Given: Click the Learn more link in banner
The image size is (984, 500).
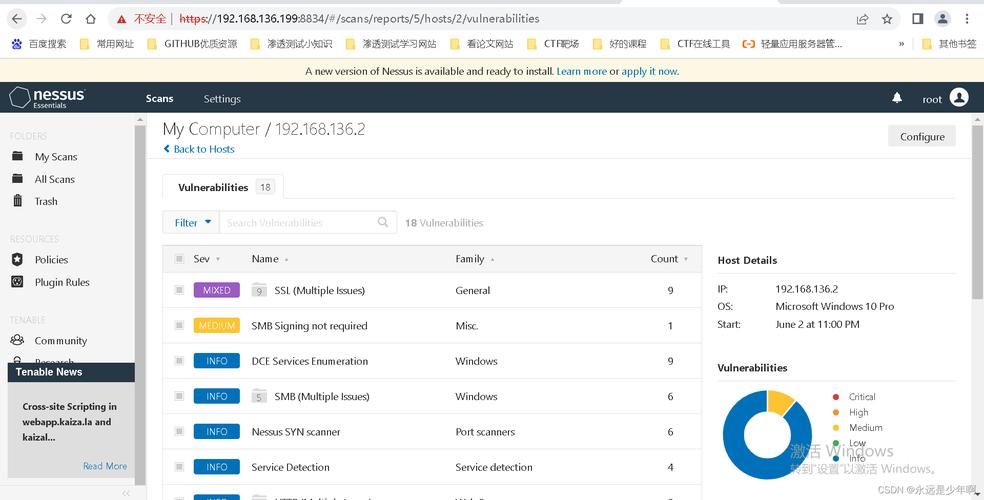Looking at the screenshot, I should [x=581, y=72].
